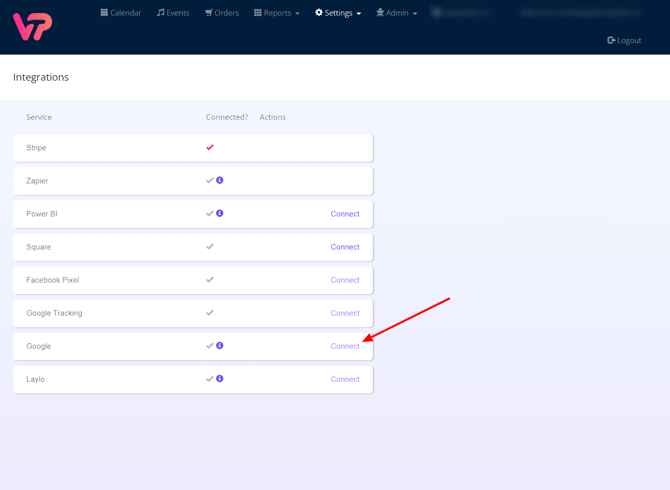Connect the Power BI integration
Viewport: 670px width, 490px height.
(x=345, y=214)
